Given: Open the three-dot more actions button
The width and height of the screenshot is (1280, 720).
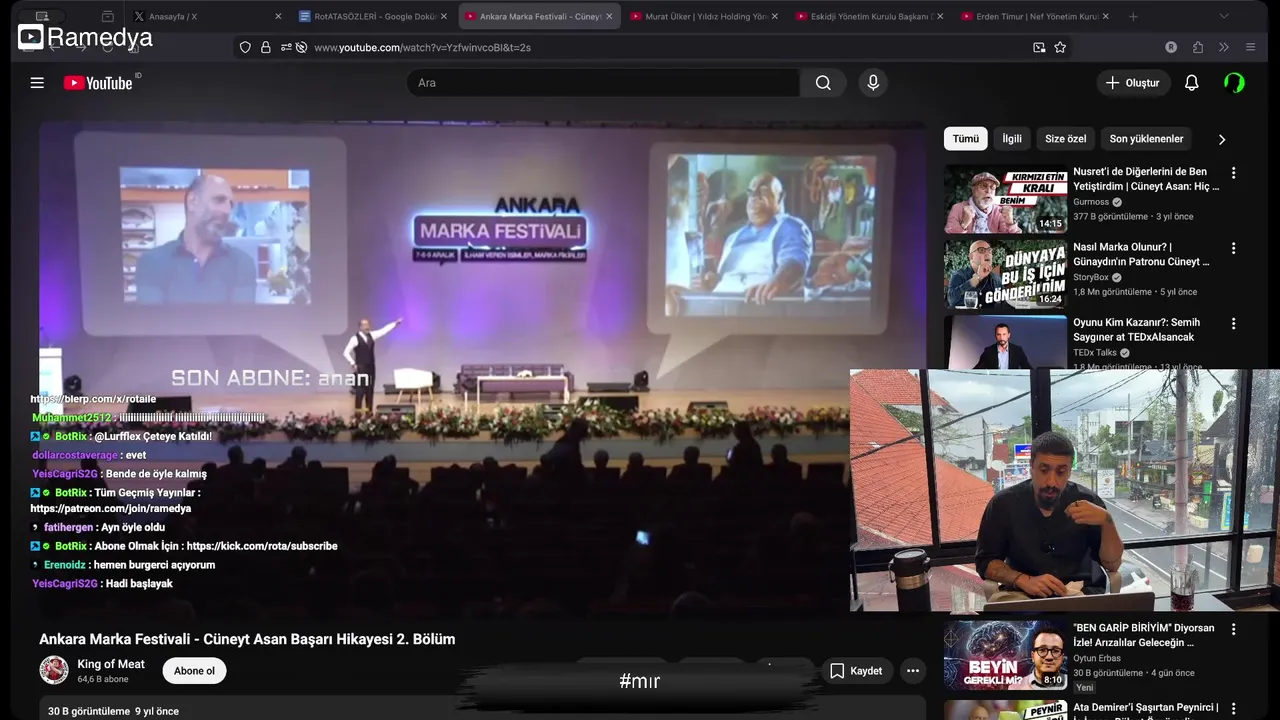Looking at the screenshot, I should click(912, 671).
